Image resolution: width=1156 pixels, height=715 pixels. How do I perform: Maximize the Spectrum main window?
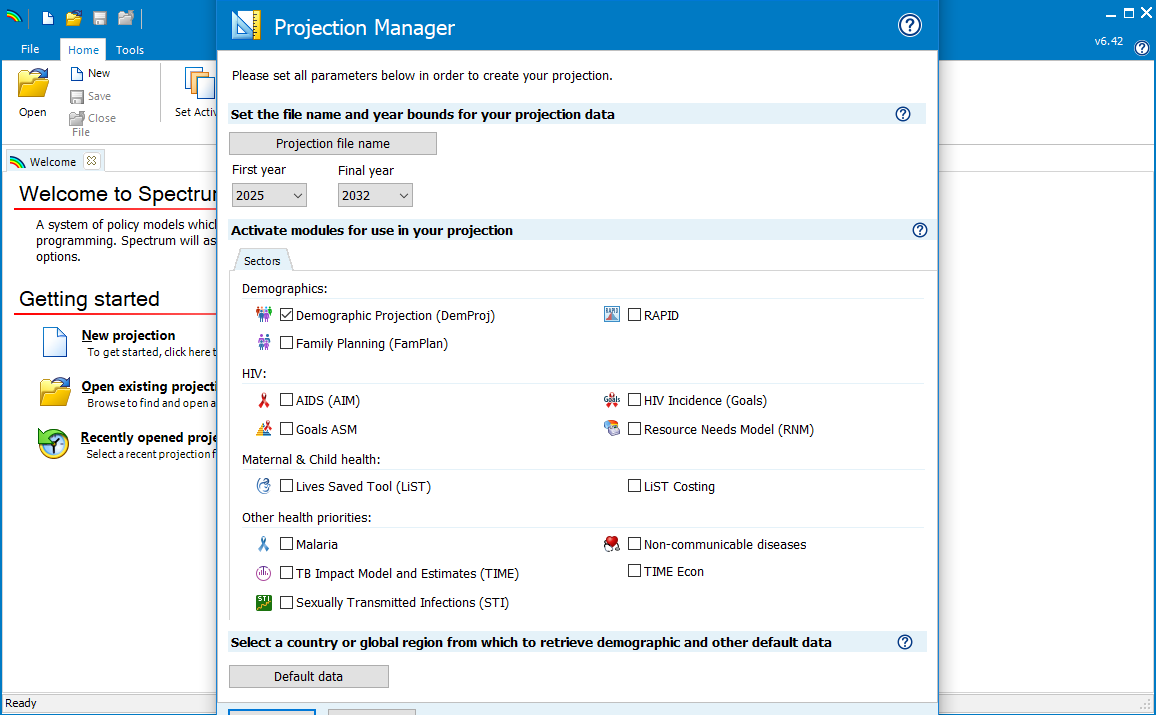tap(1129, 13)
